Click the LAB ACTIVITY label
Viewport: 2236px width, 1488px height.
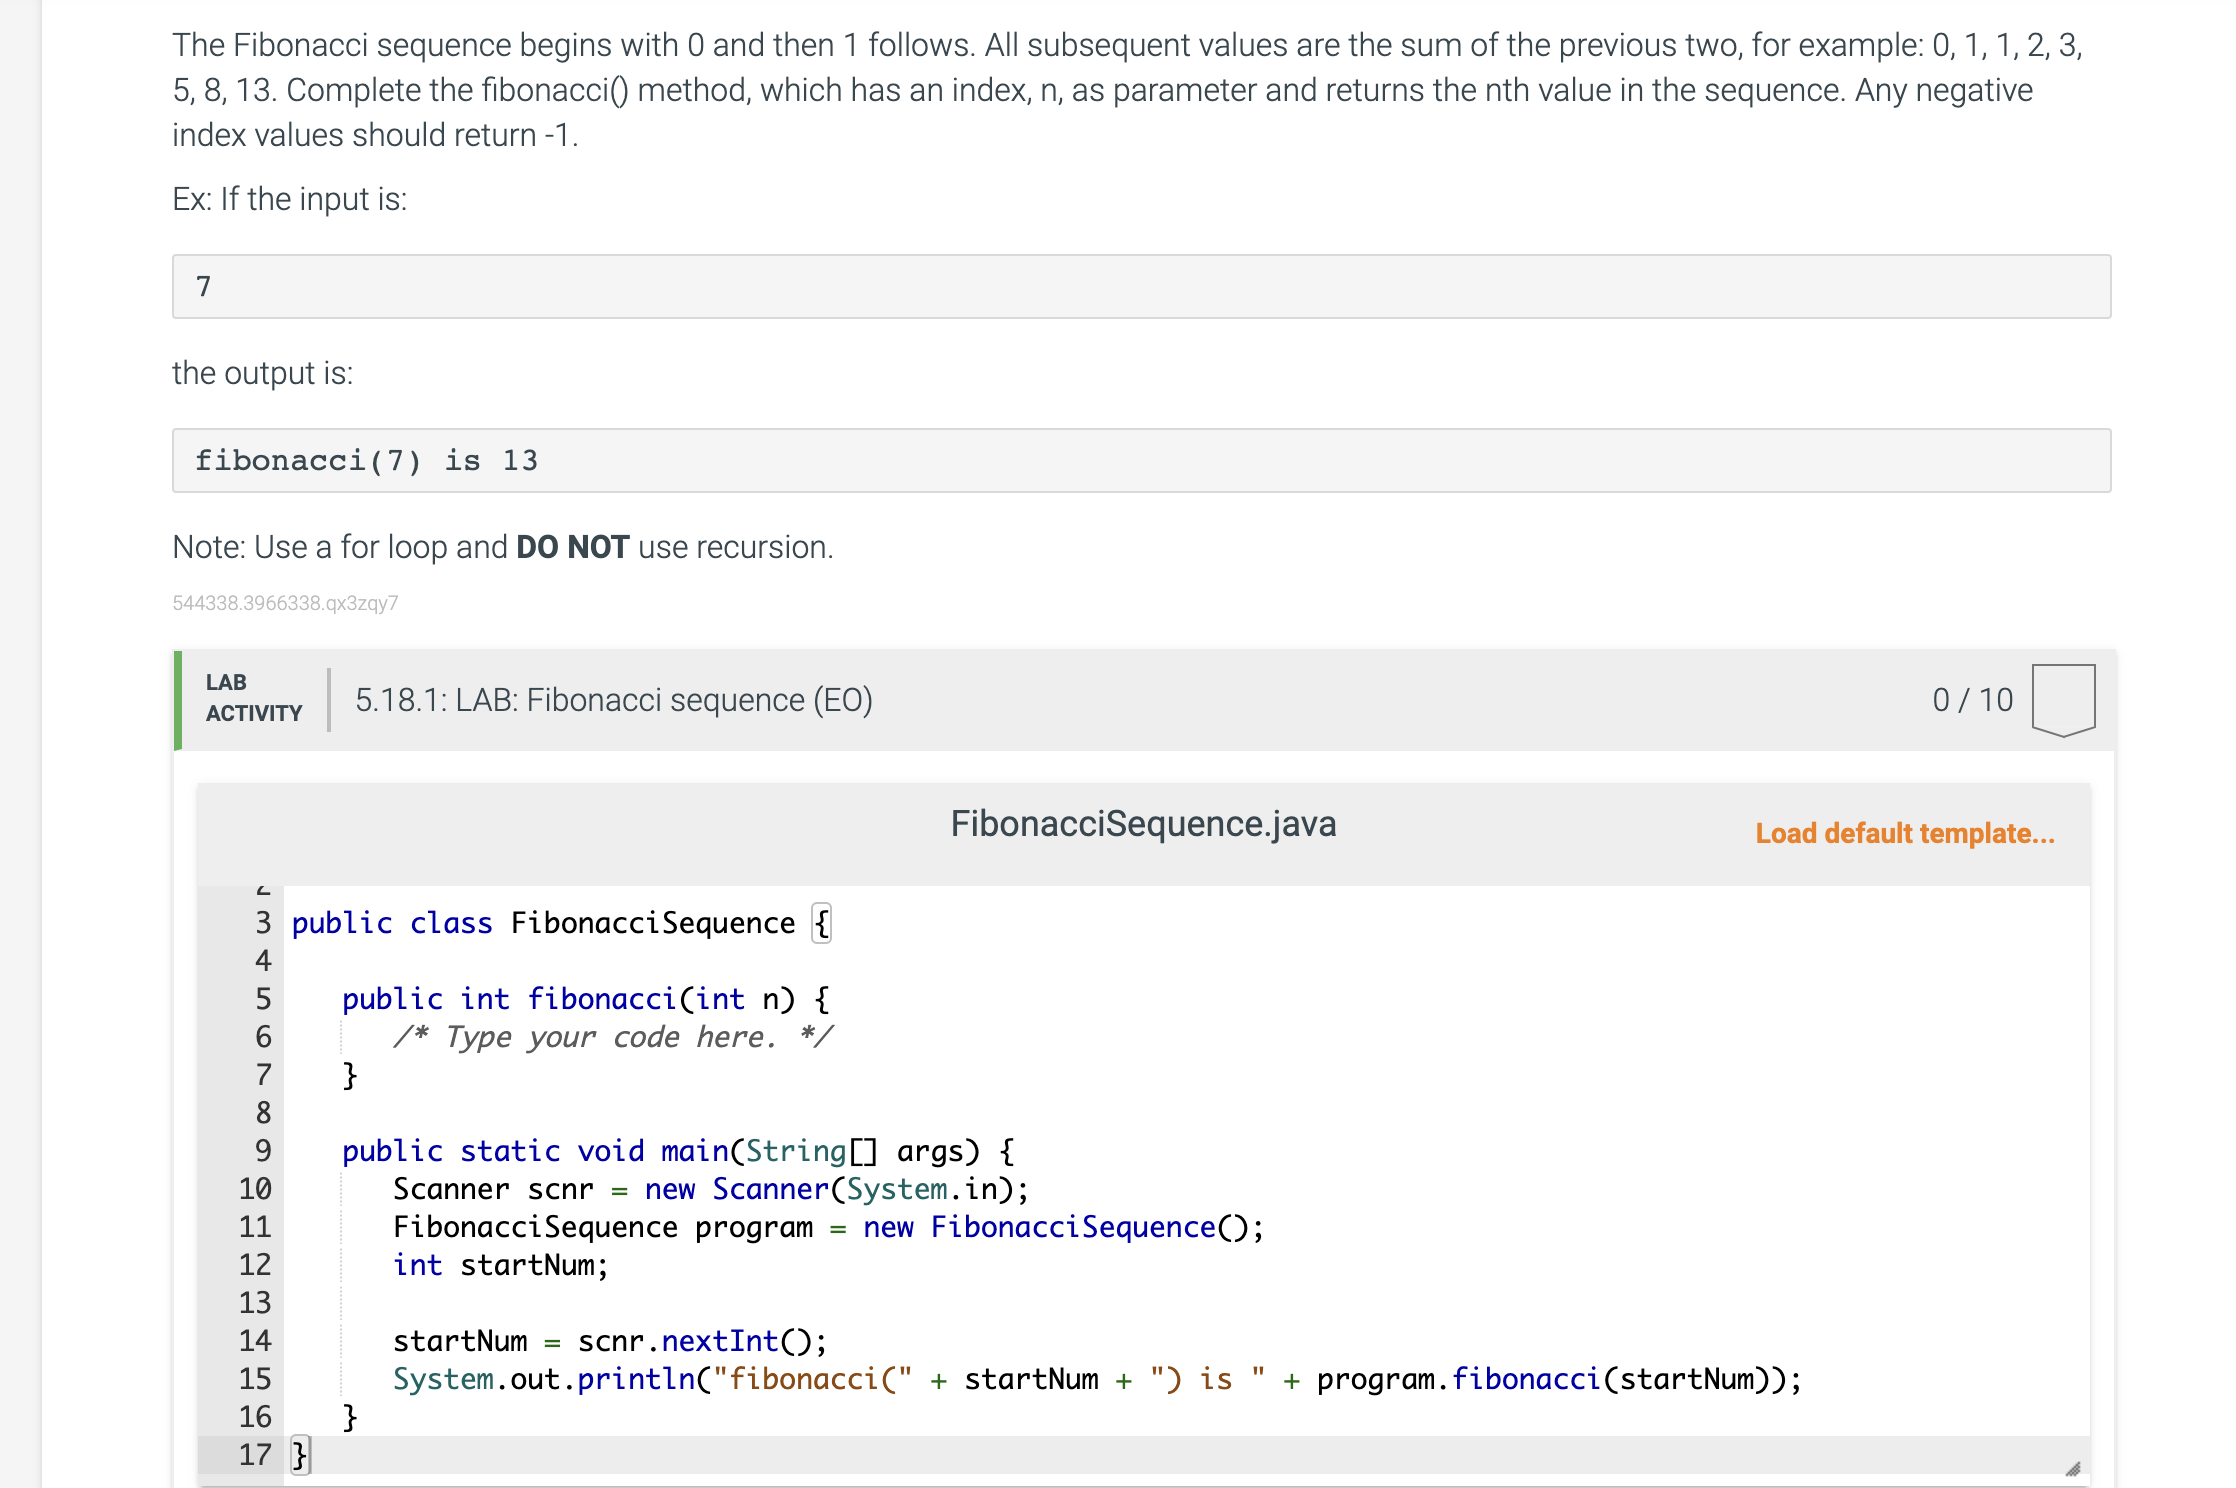pyautogui.click(x=253, y=698)
